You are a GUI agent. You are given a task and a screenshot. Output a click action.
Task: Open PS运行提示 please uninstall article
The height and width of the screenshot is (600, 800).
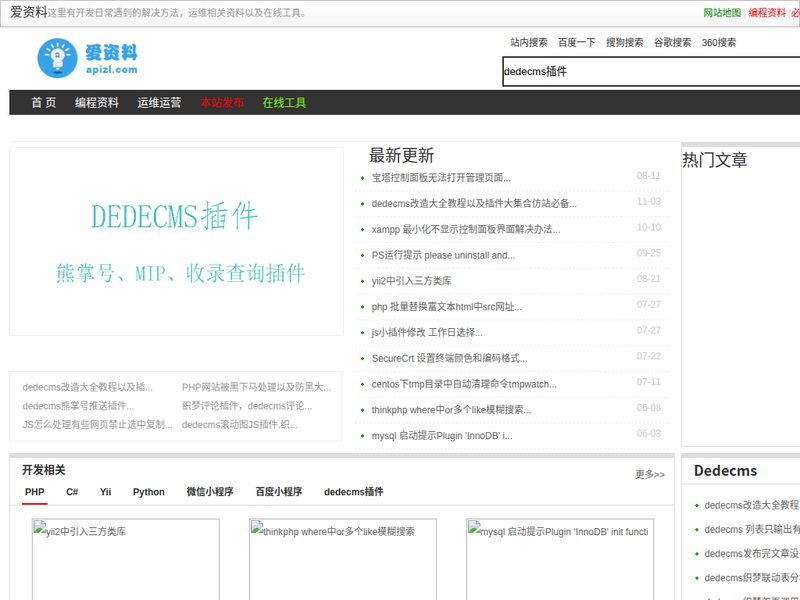tap(443, 255)
